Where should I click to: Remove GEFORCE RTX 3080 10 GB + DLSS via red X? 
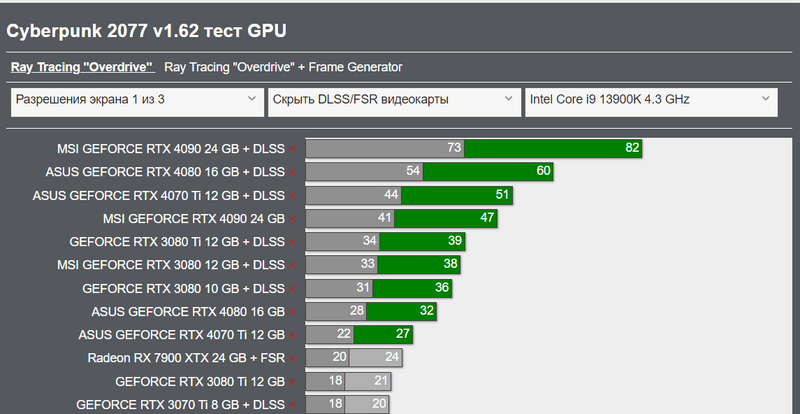[293, 289]
